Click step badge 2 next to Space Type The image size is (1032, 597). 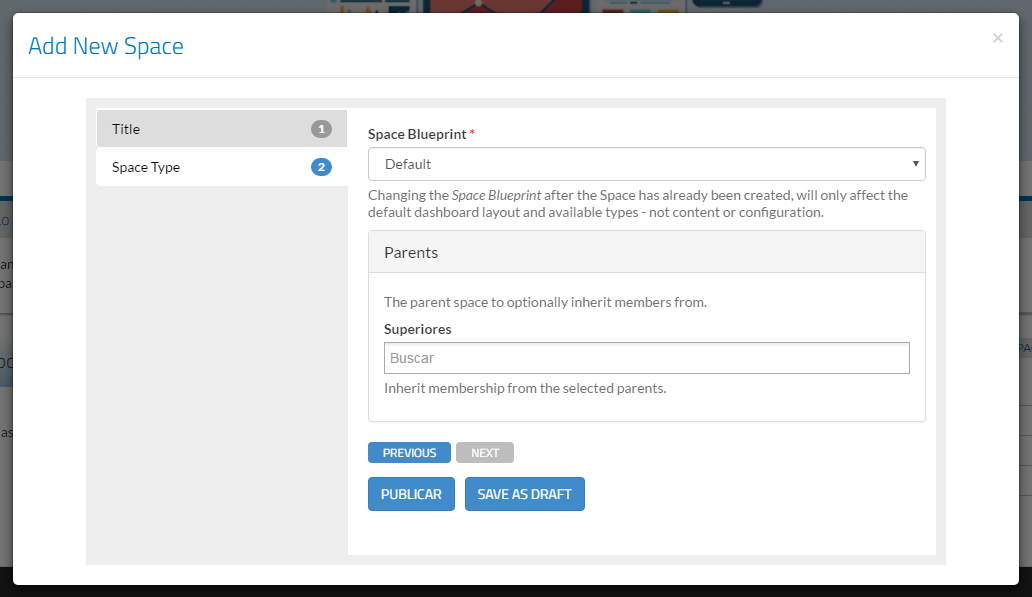point(321,167)
